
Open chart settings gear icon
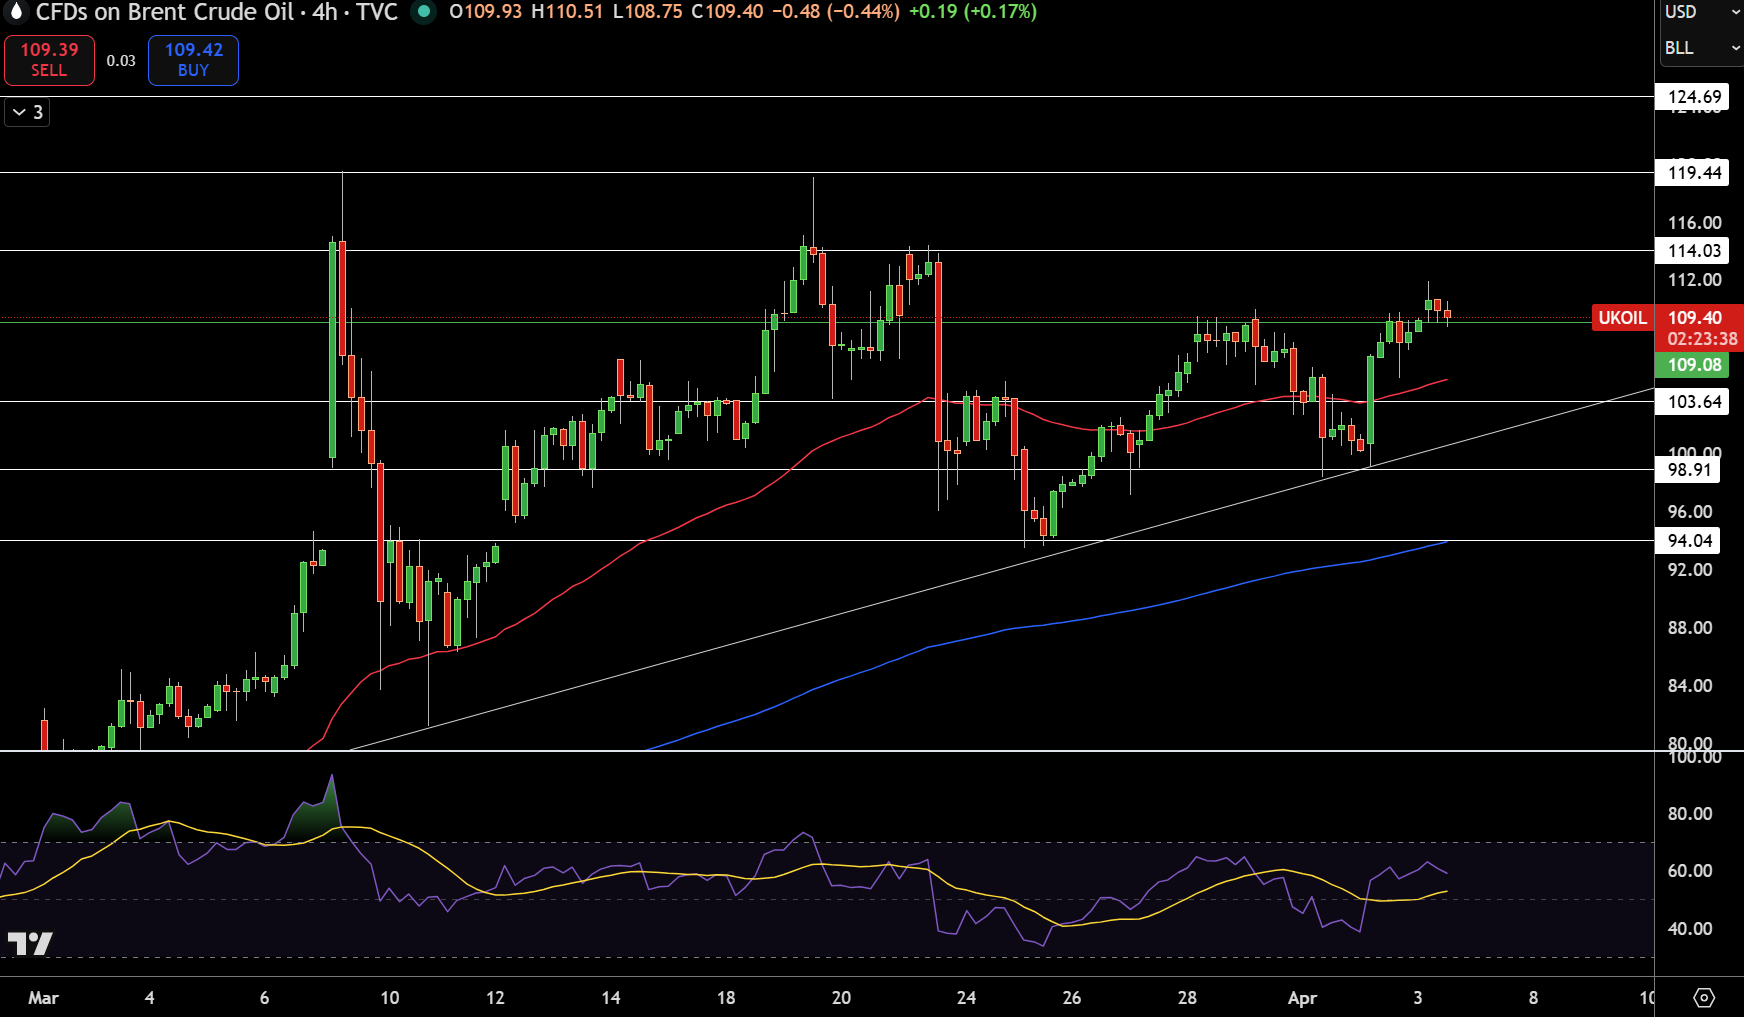click(x=1704, y=998)
